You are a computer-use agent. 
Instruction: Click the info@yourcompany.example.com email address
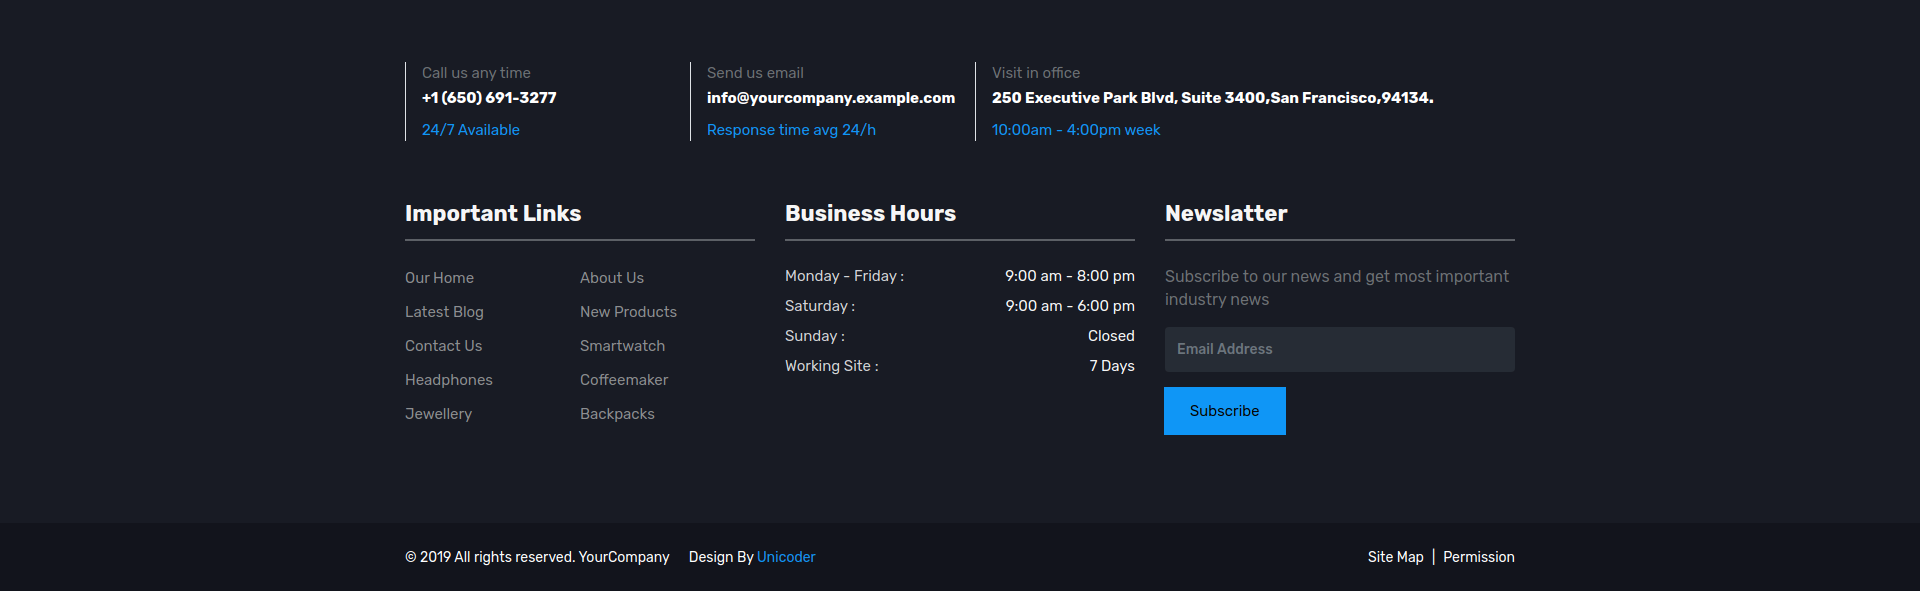point(830,98)
